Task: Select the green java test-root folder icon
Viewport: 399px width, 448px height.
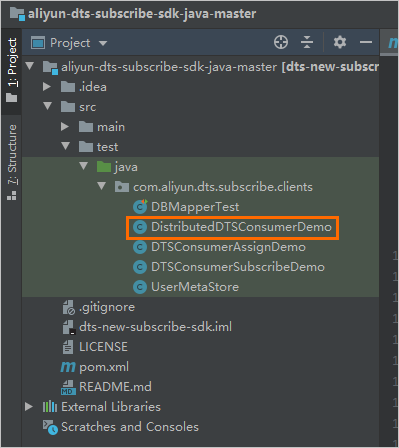Action: click(104, 167)
